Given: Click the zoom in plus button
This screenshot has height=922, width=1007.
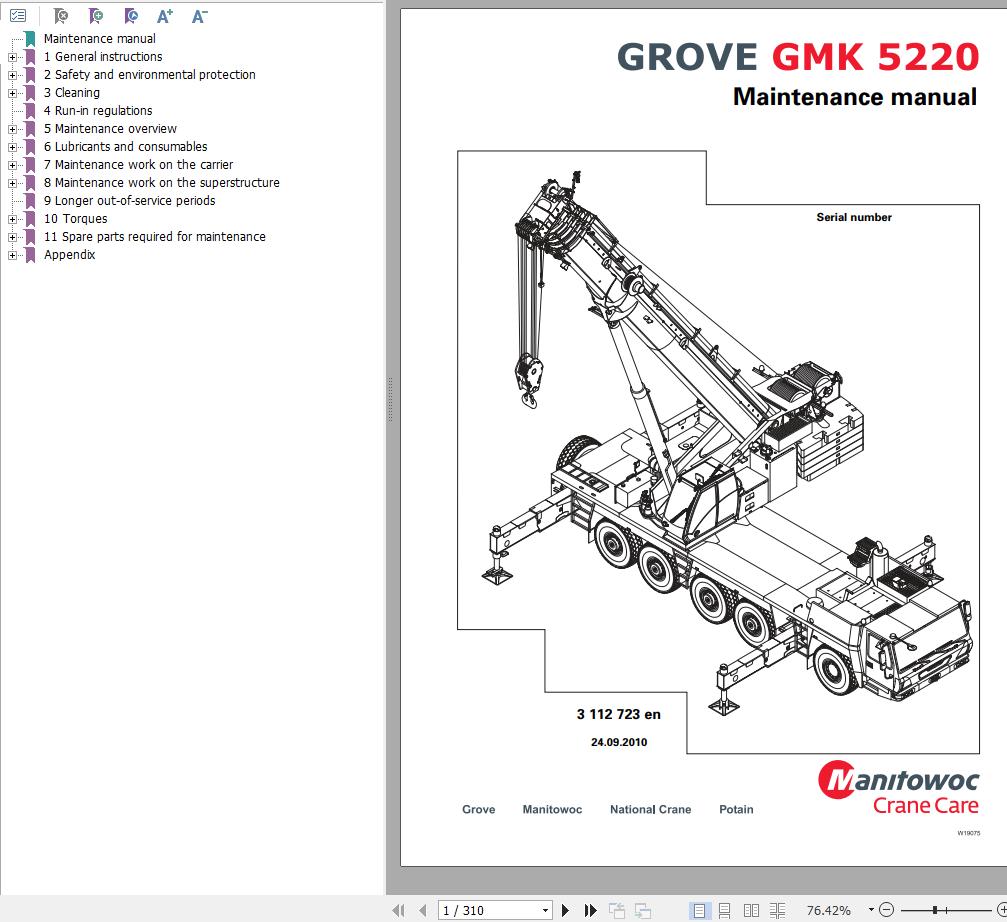Looking at the screenshot, I should 1002,910.
